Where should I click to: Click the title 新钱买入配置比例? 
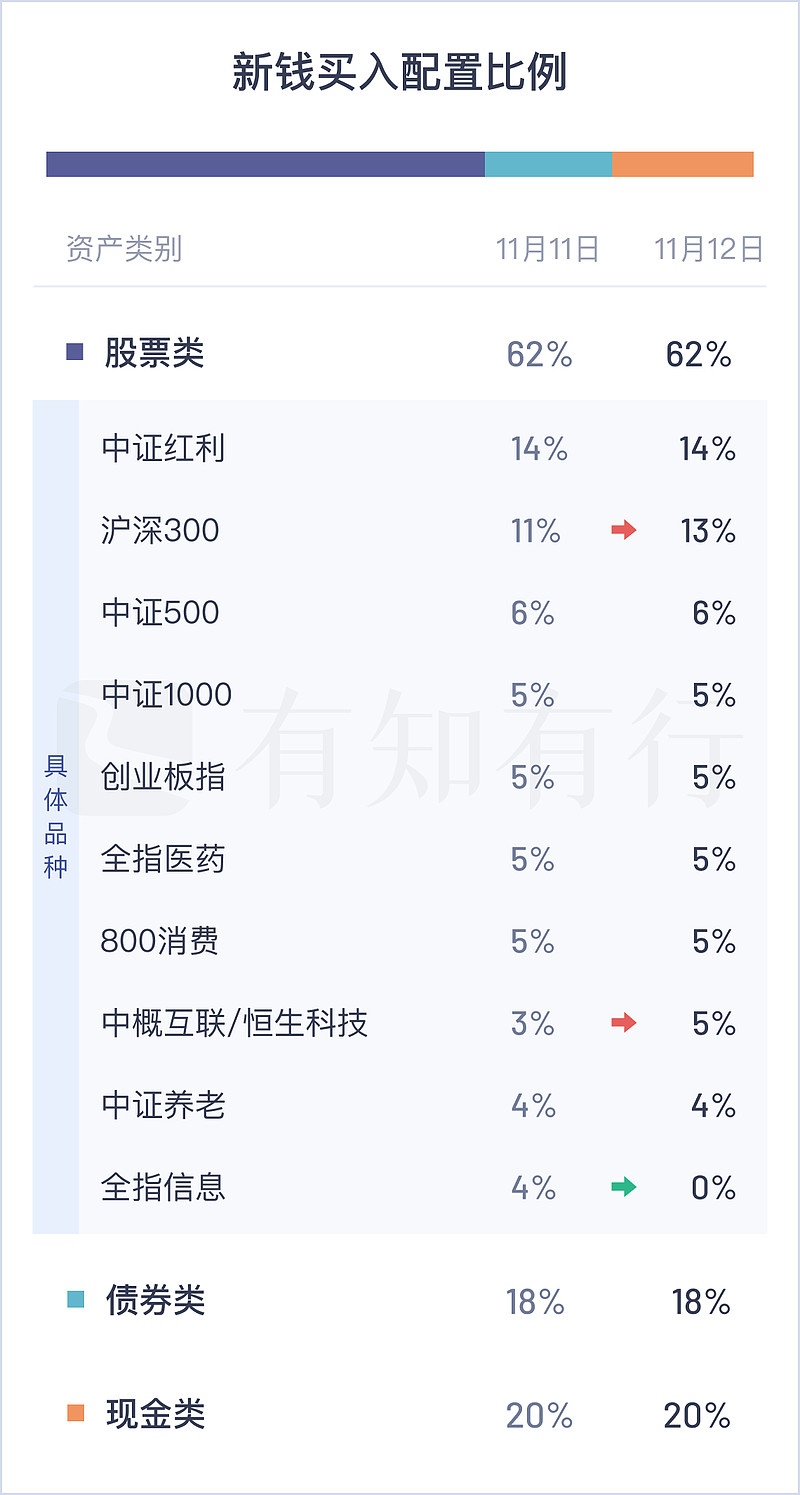tap(400, 73)
